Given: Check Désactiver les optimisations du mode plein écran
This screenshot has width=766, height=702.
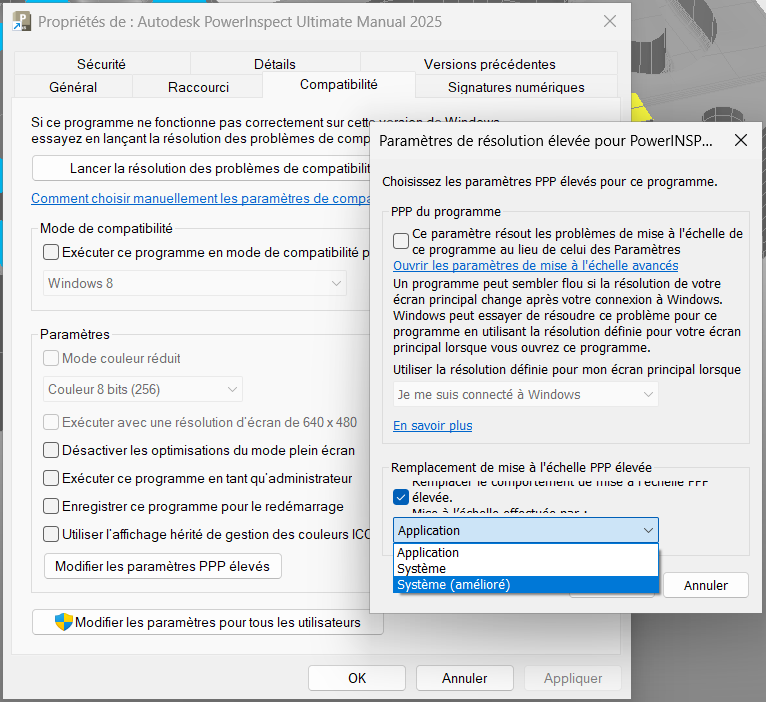Looking at the screenshot, I should point(51,450).
